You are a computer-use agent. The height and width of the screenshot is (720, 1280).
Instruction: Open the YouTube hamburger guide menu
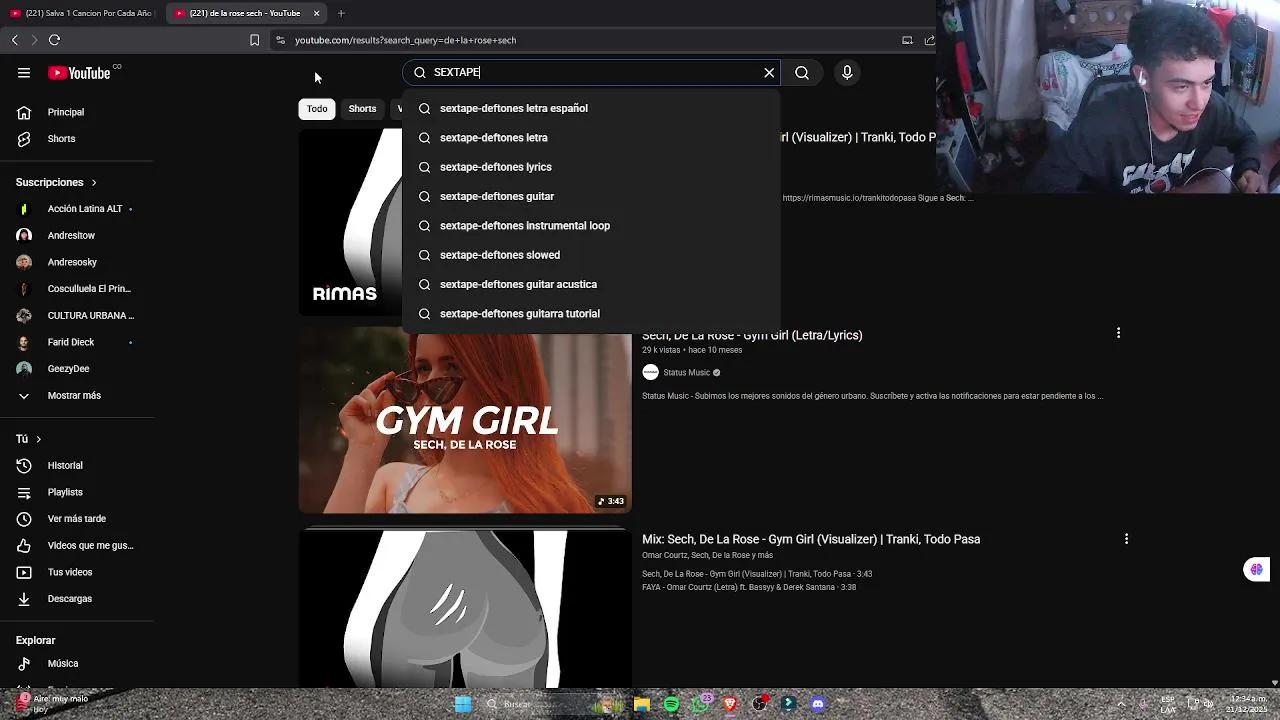pos(24,73)
